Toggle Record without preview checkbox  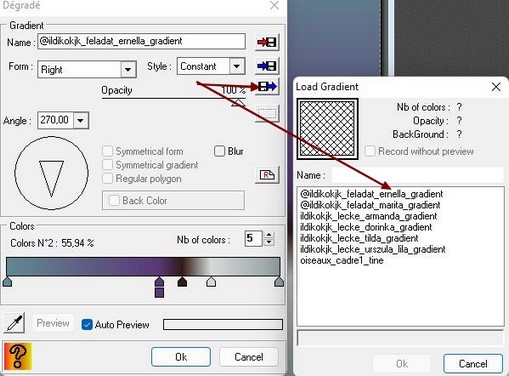(370, 151)
